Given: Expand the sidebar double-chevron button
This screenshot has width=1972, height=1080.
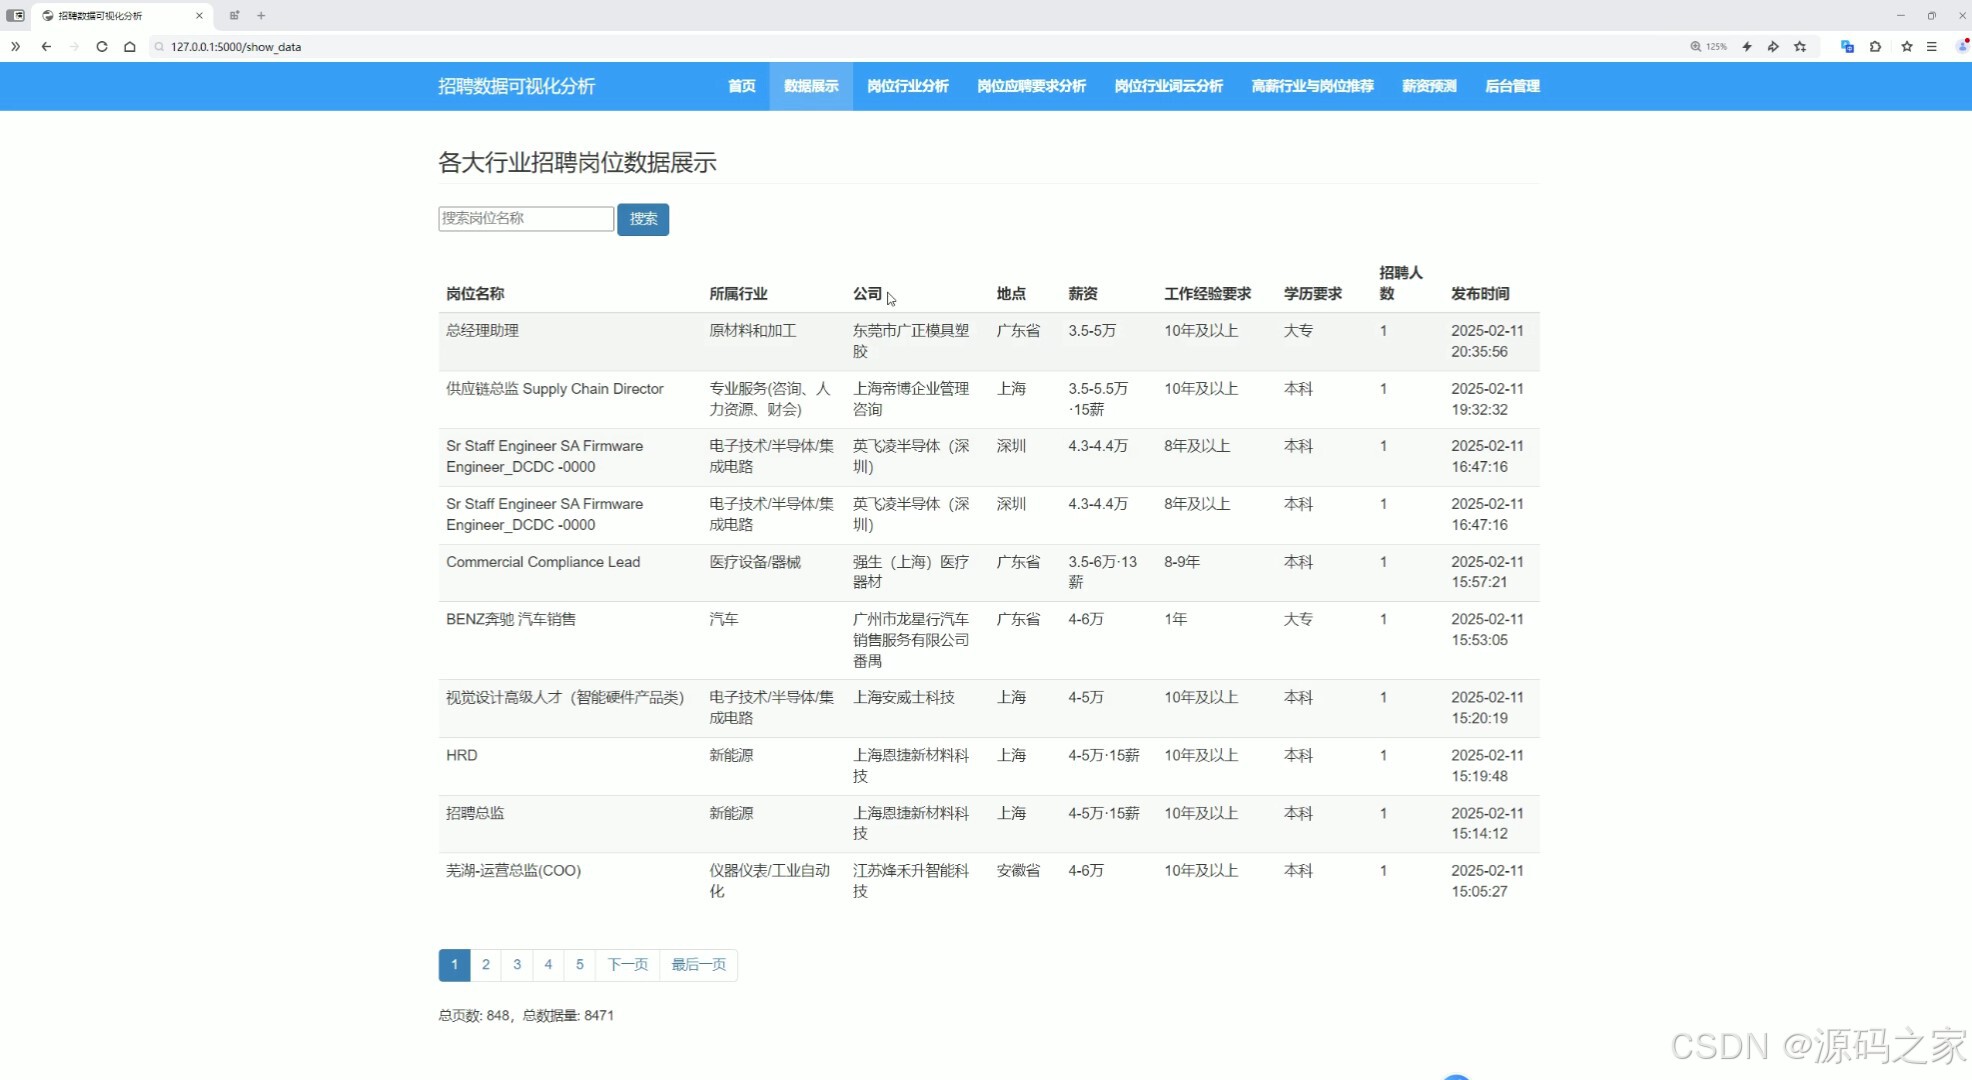Looking at the screenshot, I should tap(15, 46).
